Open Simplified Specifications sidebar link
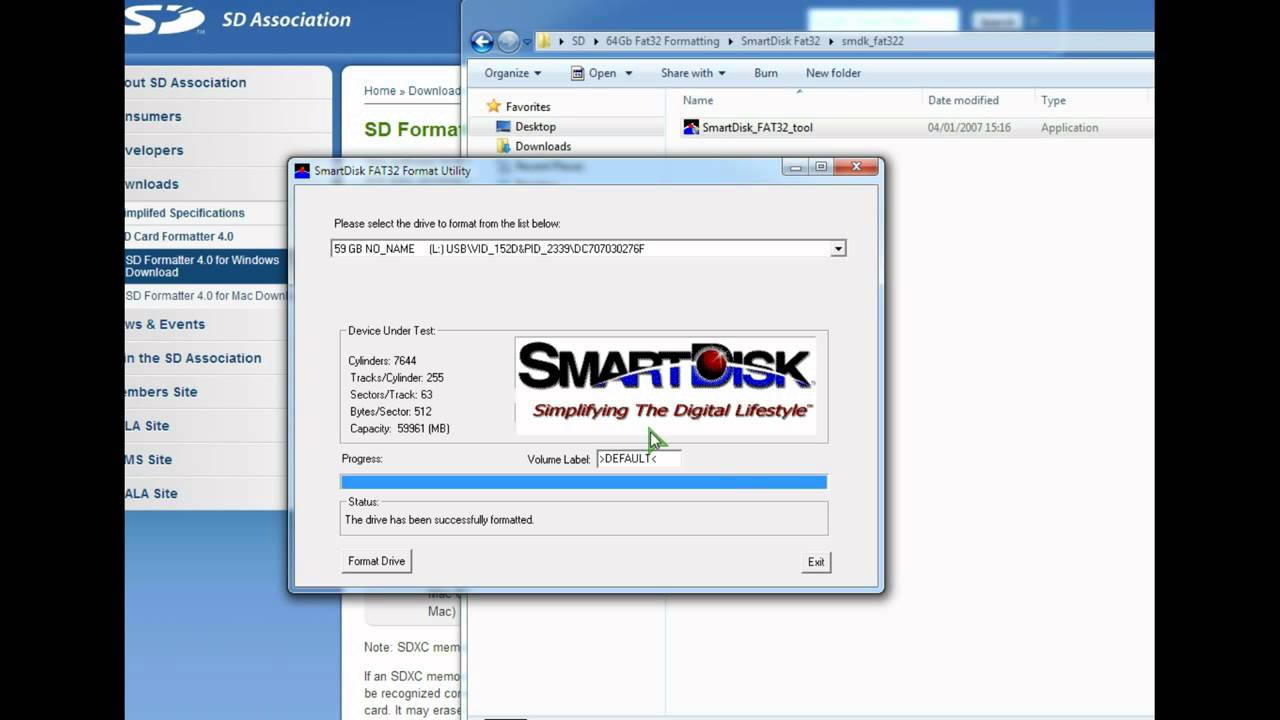The width and height of the screenshot is (1280, 720). point(185,213)
